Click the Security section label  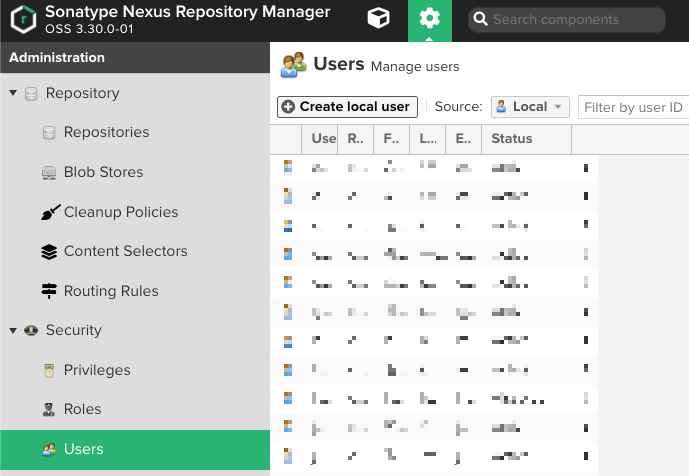coord(74,330)
